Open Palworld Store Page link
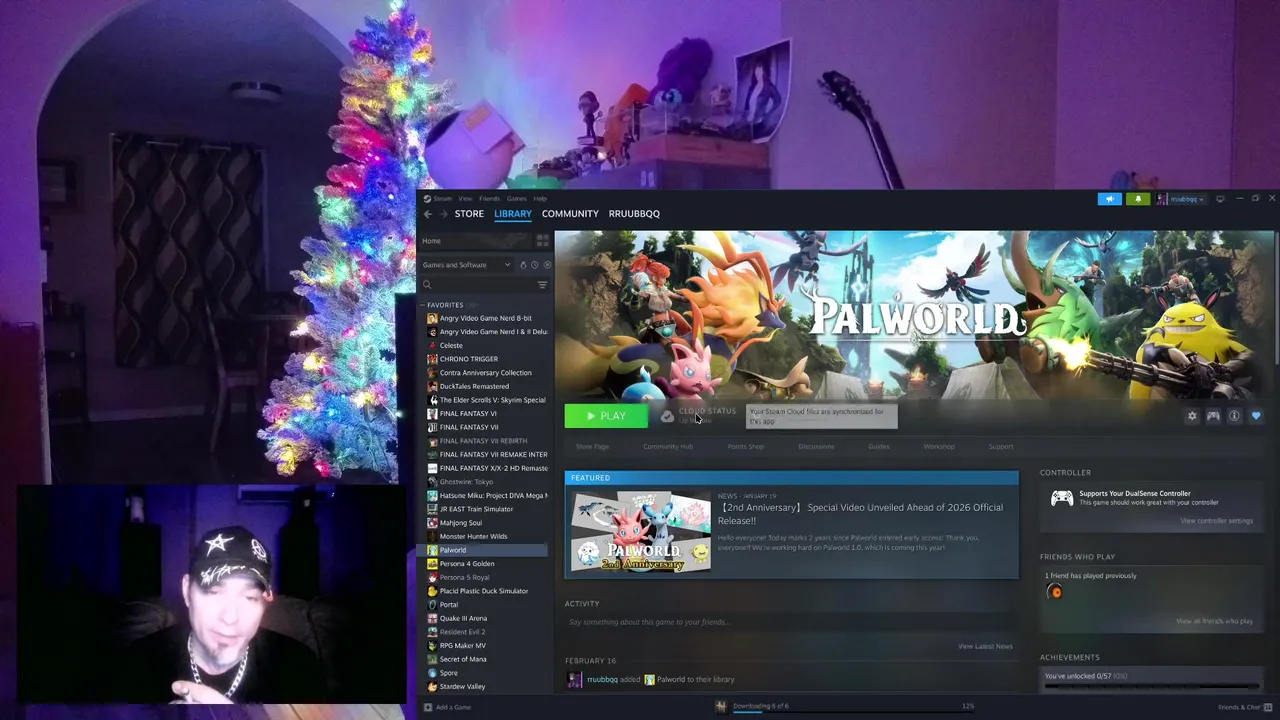This screenshot has height=720, width=1280. (592, 447)
